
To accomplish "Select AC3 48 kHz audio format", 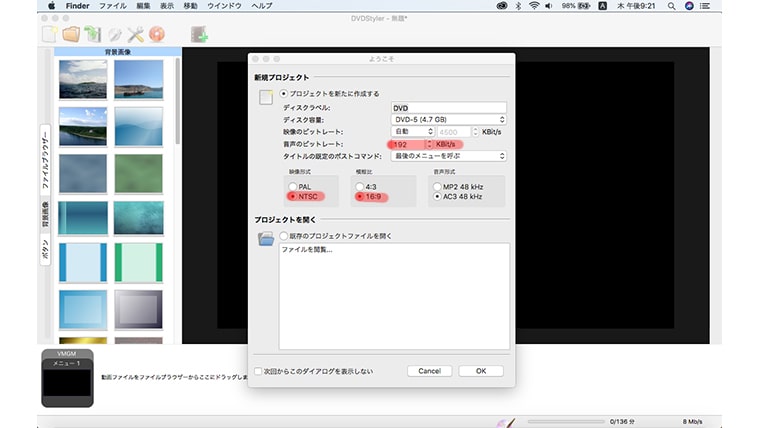I will pyautogui.click(x=437, y=196).
